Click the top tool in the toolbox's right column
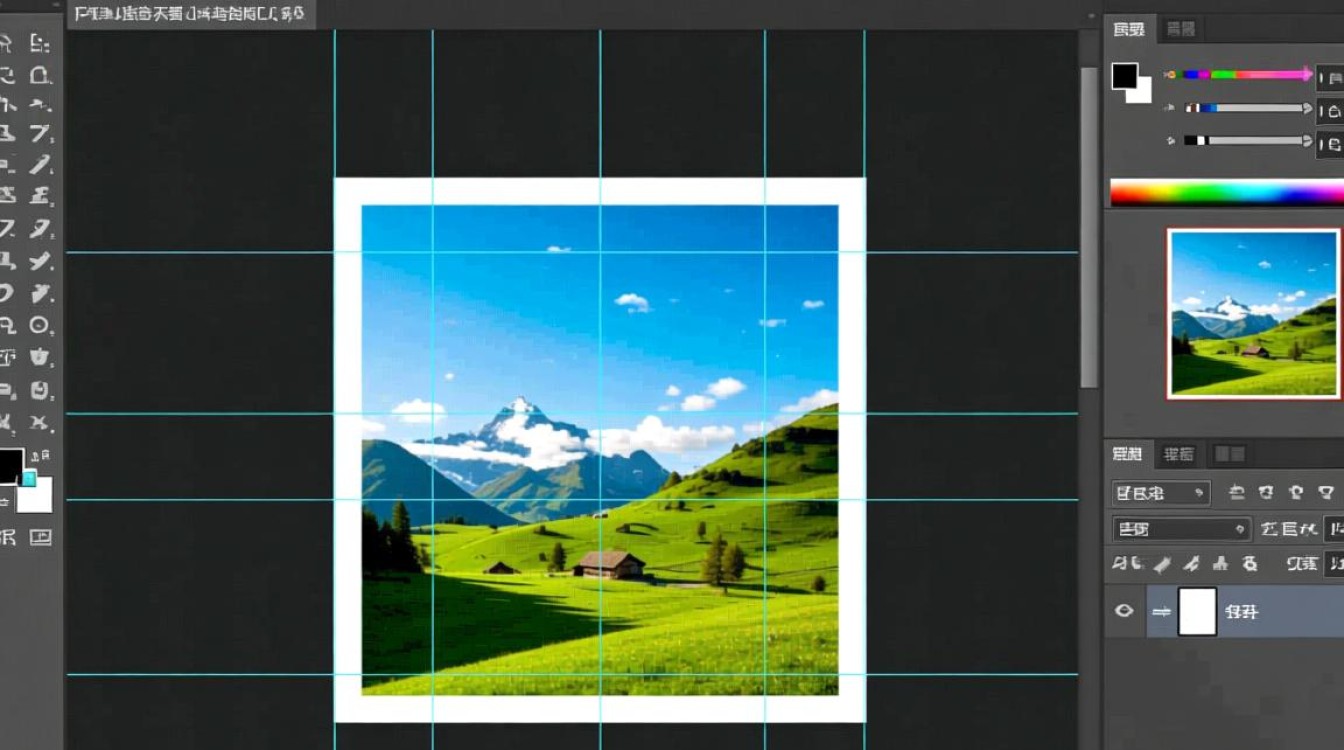The height and width of the screenshot is (750, 1344). 39,43
